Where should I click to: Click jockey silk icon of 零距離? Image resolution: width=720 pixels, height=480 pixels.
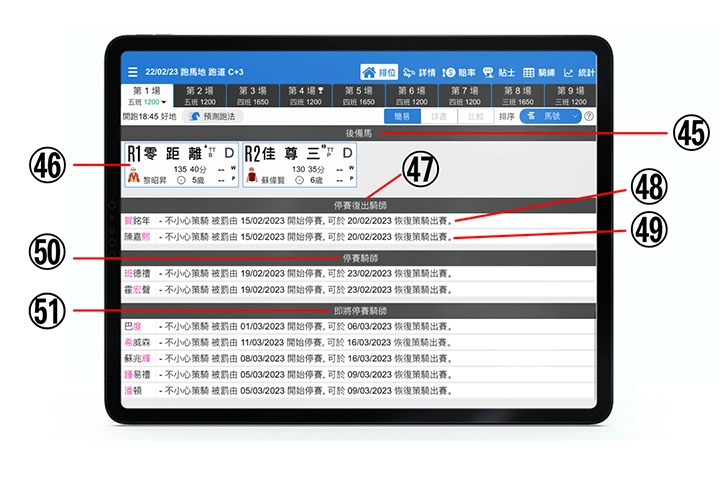(x=132, y=175)
